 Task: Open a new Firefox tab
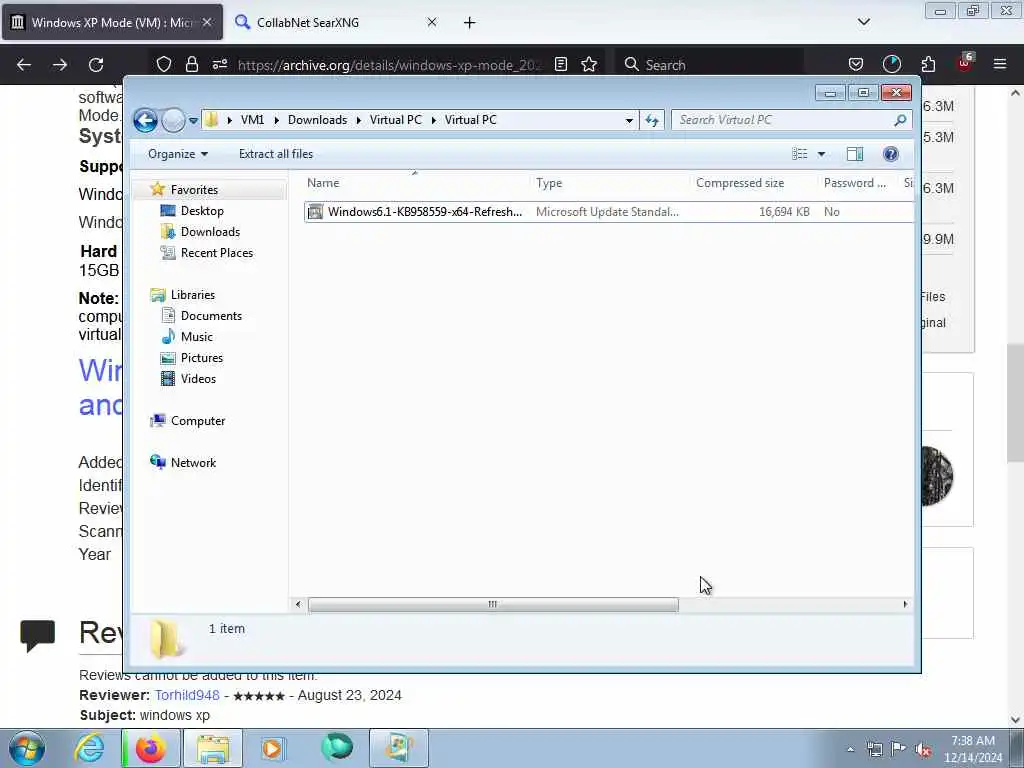(x=470, y=23)
